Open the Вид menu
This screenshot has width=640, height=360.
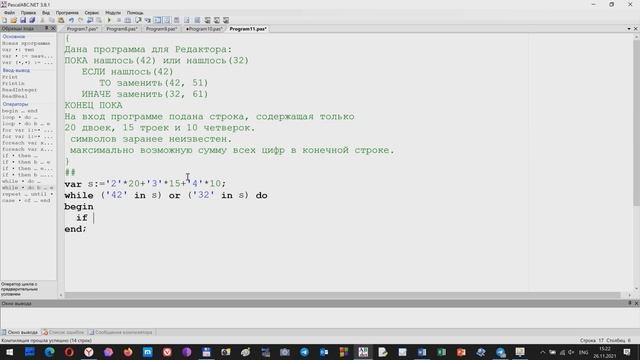(46, 13)
